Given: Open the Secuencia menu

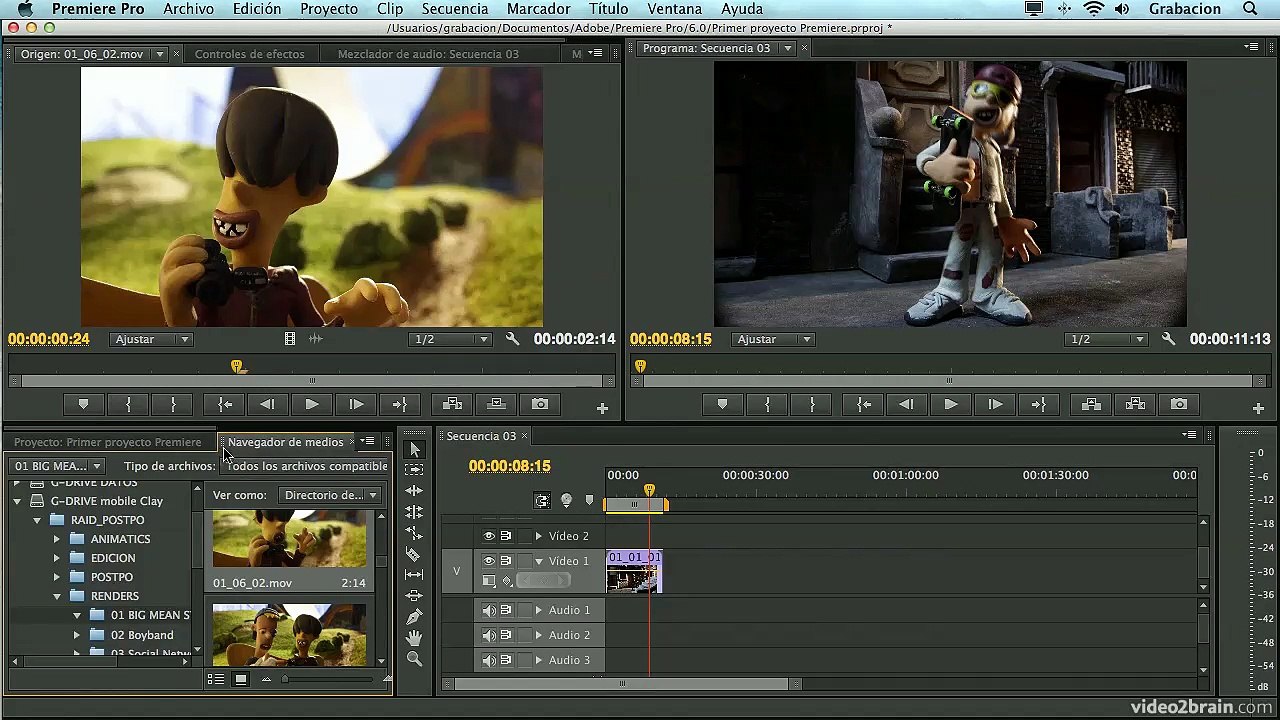Looking at the screenshot, I should (x=455, y=9).
